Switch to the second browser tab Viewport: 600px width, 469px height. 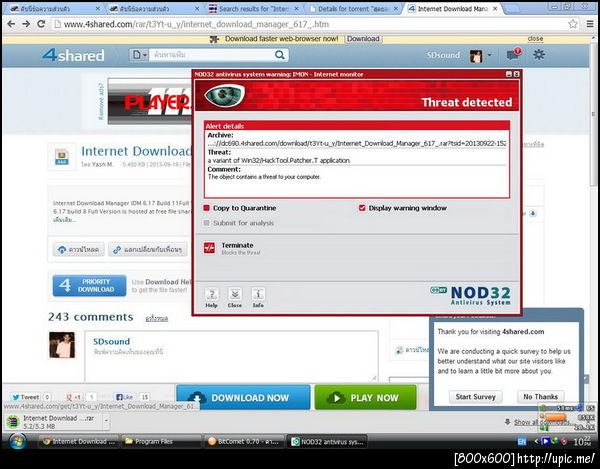click(154, 8)
